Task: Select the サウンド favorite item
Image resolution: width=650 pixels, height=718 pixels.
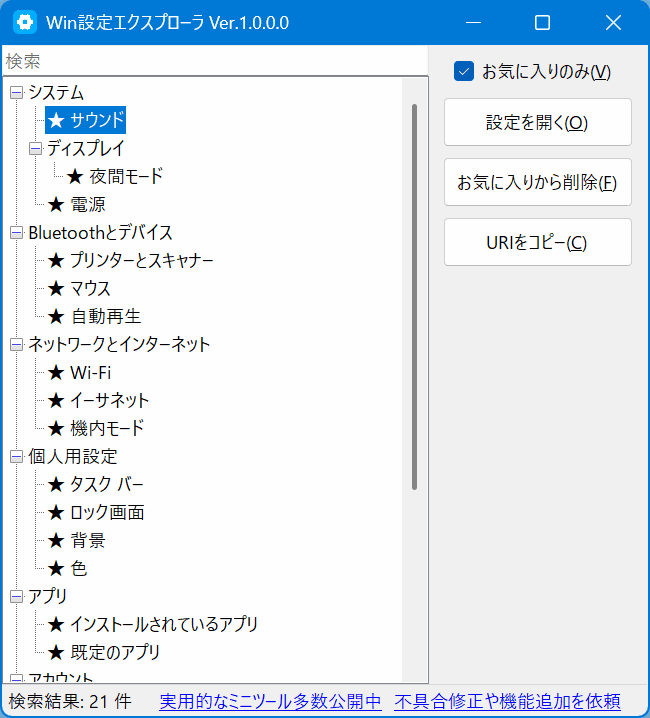Action: (x=86, y=120)
